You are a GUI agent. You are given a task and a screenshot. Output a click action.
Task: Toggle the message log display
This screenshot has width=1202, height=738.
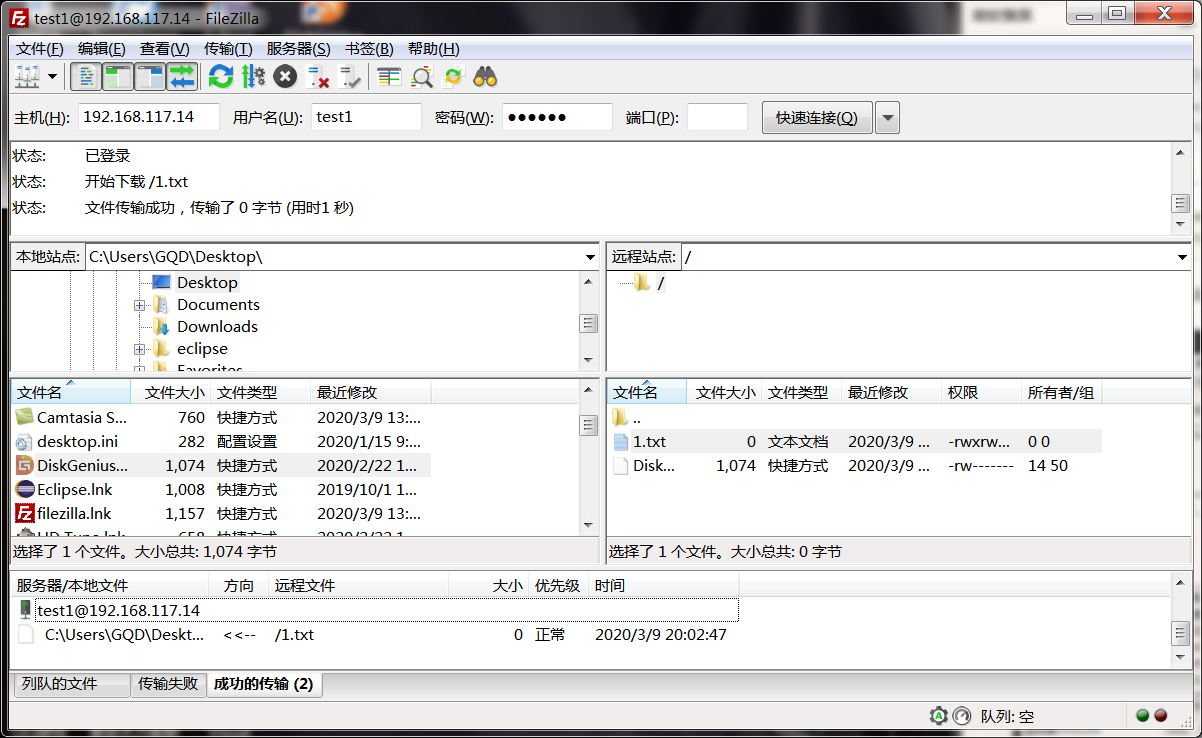(87, 76)
